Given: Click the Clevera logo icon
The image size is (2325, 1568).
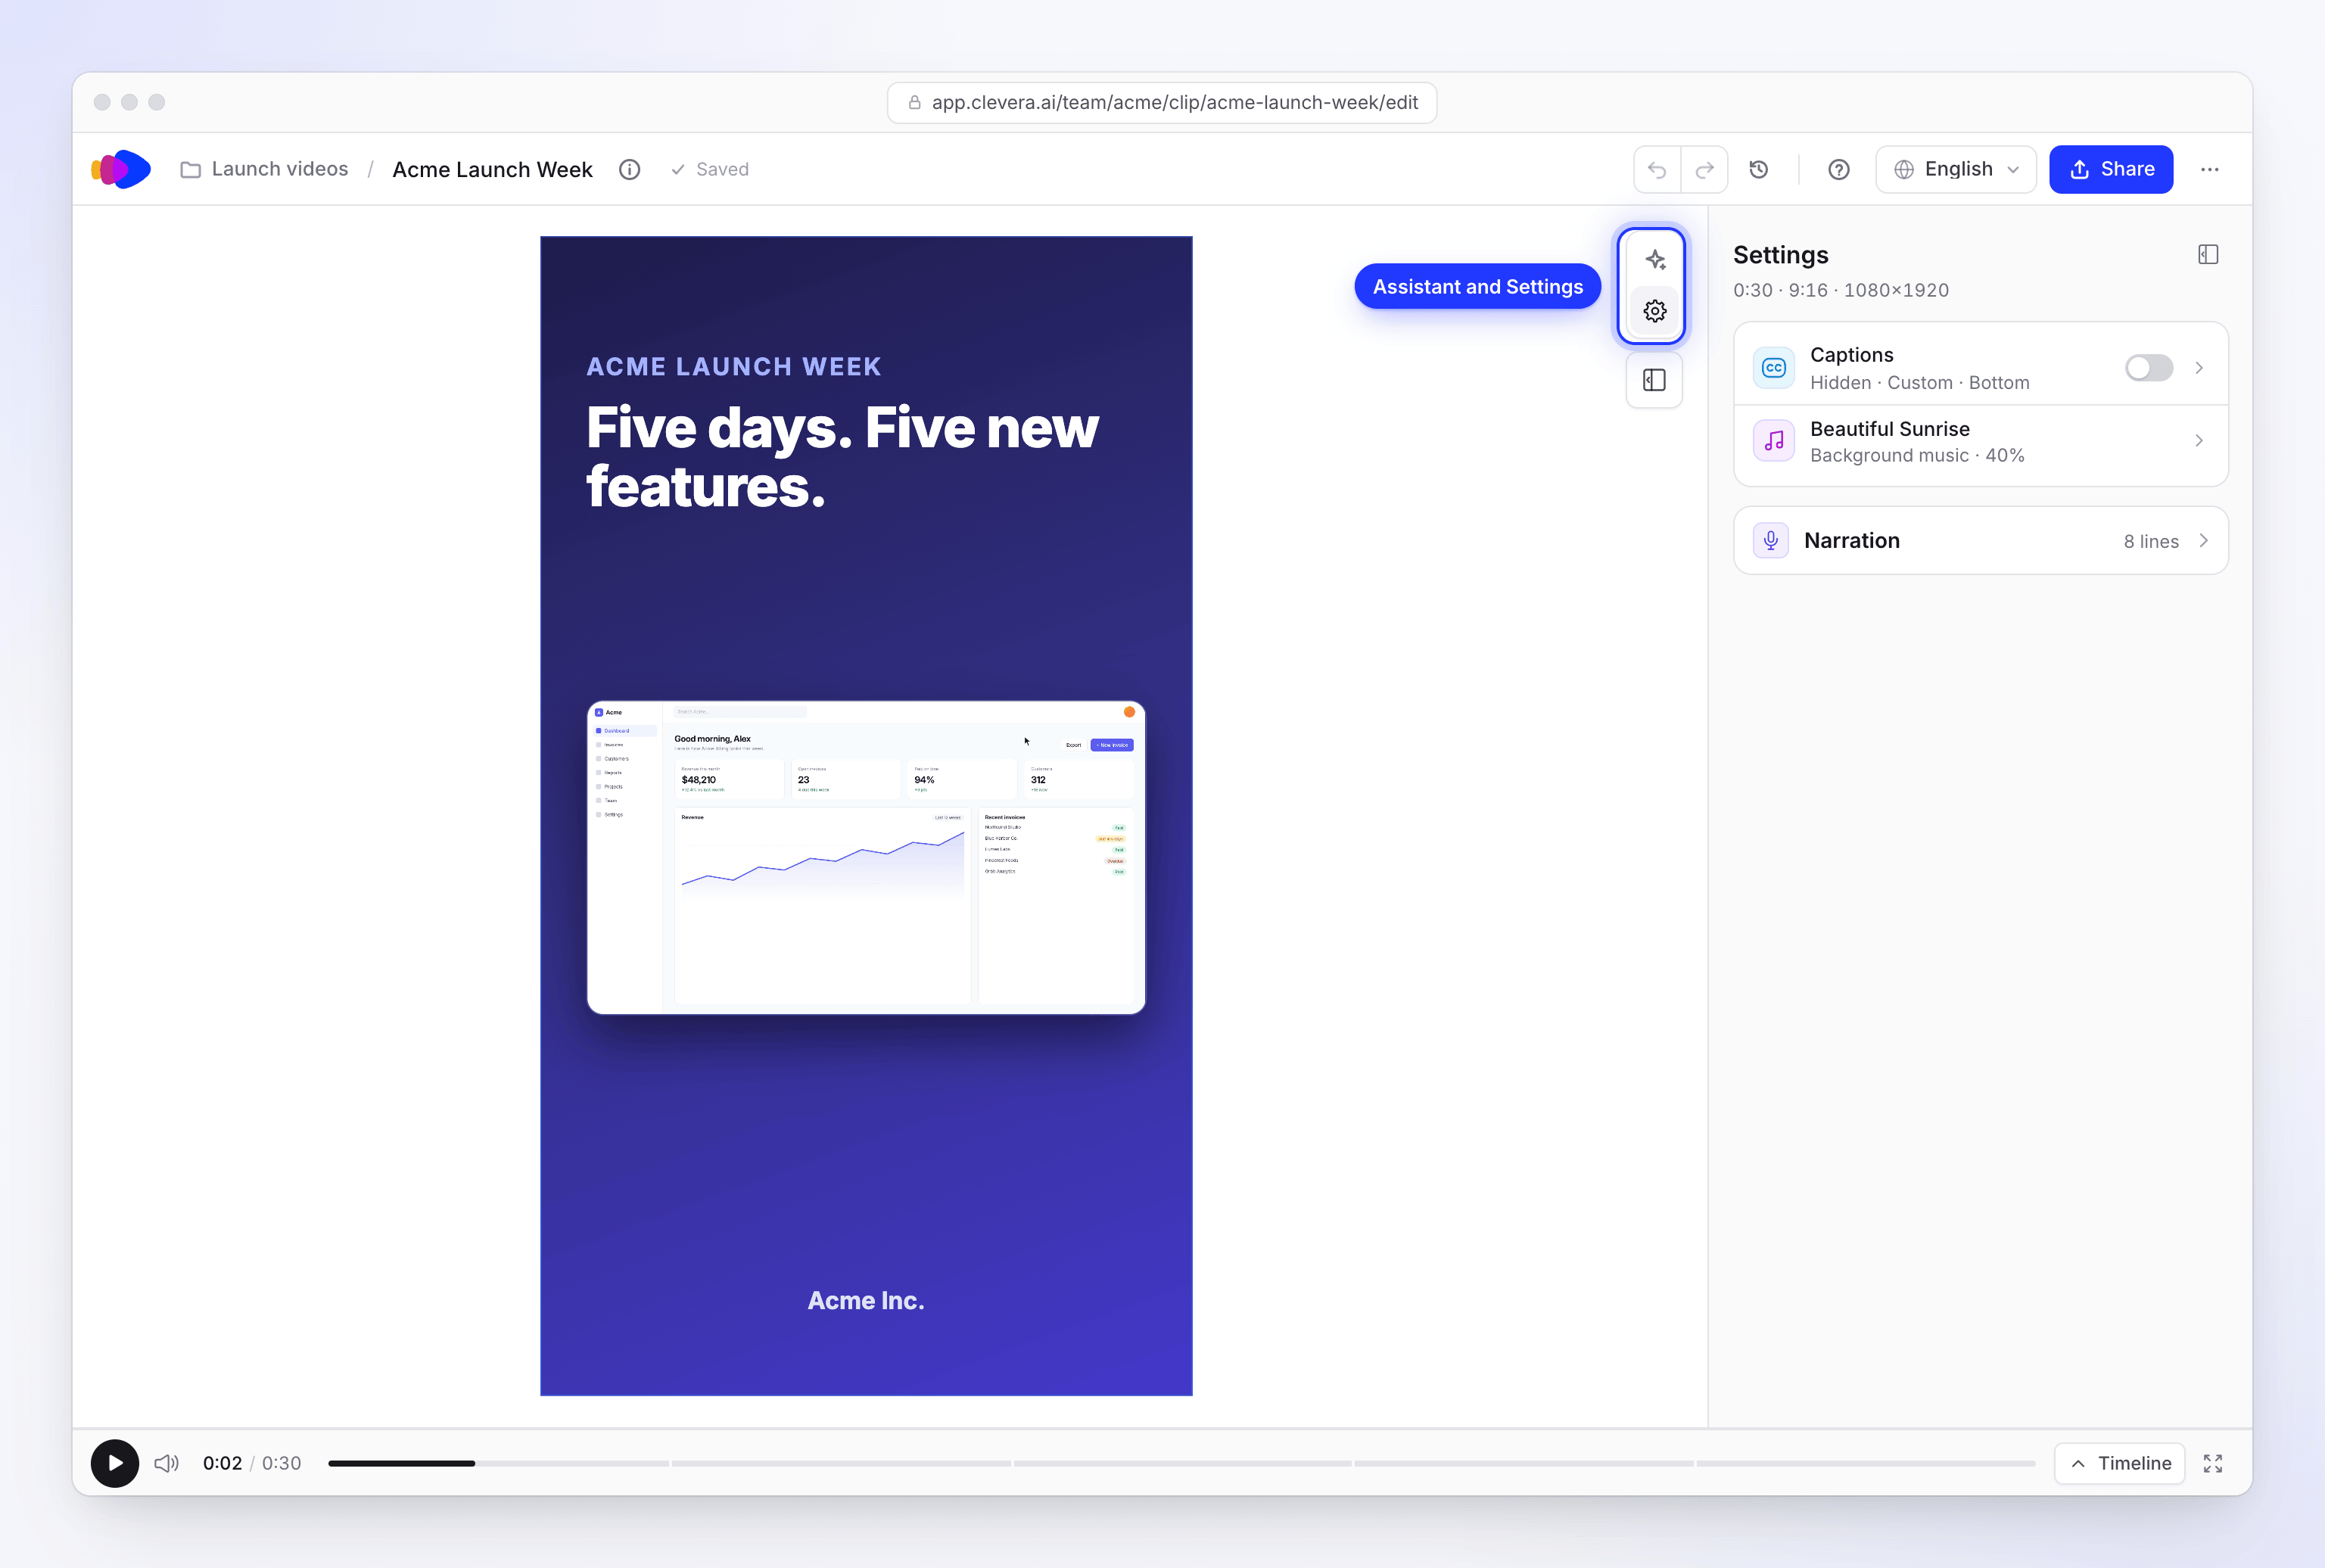Looking at the screenshot, I should pos(121,169).
